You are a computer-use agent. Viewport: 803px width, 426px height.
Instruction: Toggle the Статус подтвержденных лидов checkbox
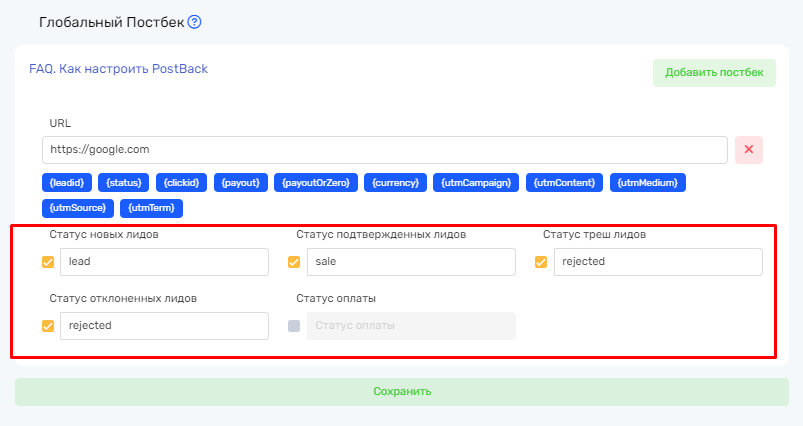click(294, 262)
